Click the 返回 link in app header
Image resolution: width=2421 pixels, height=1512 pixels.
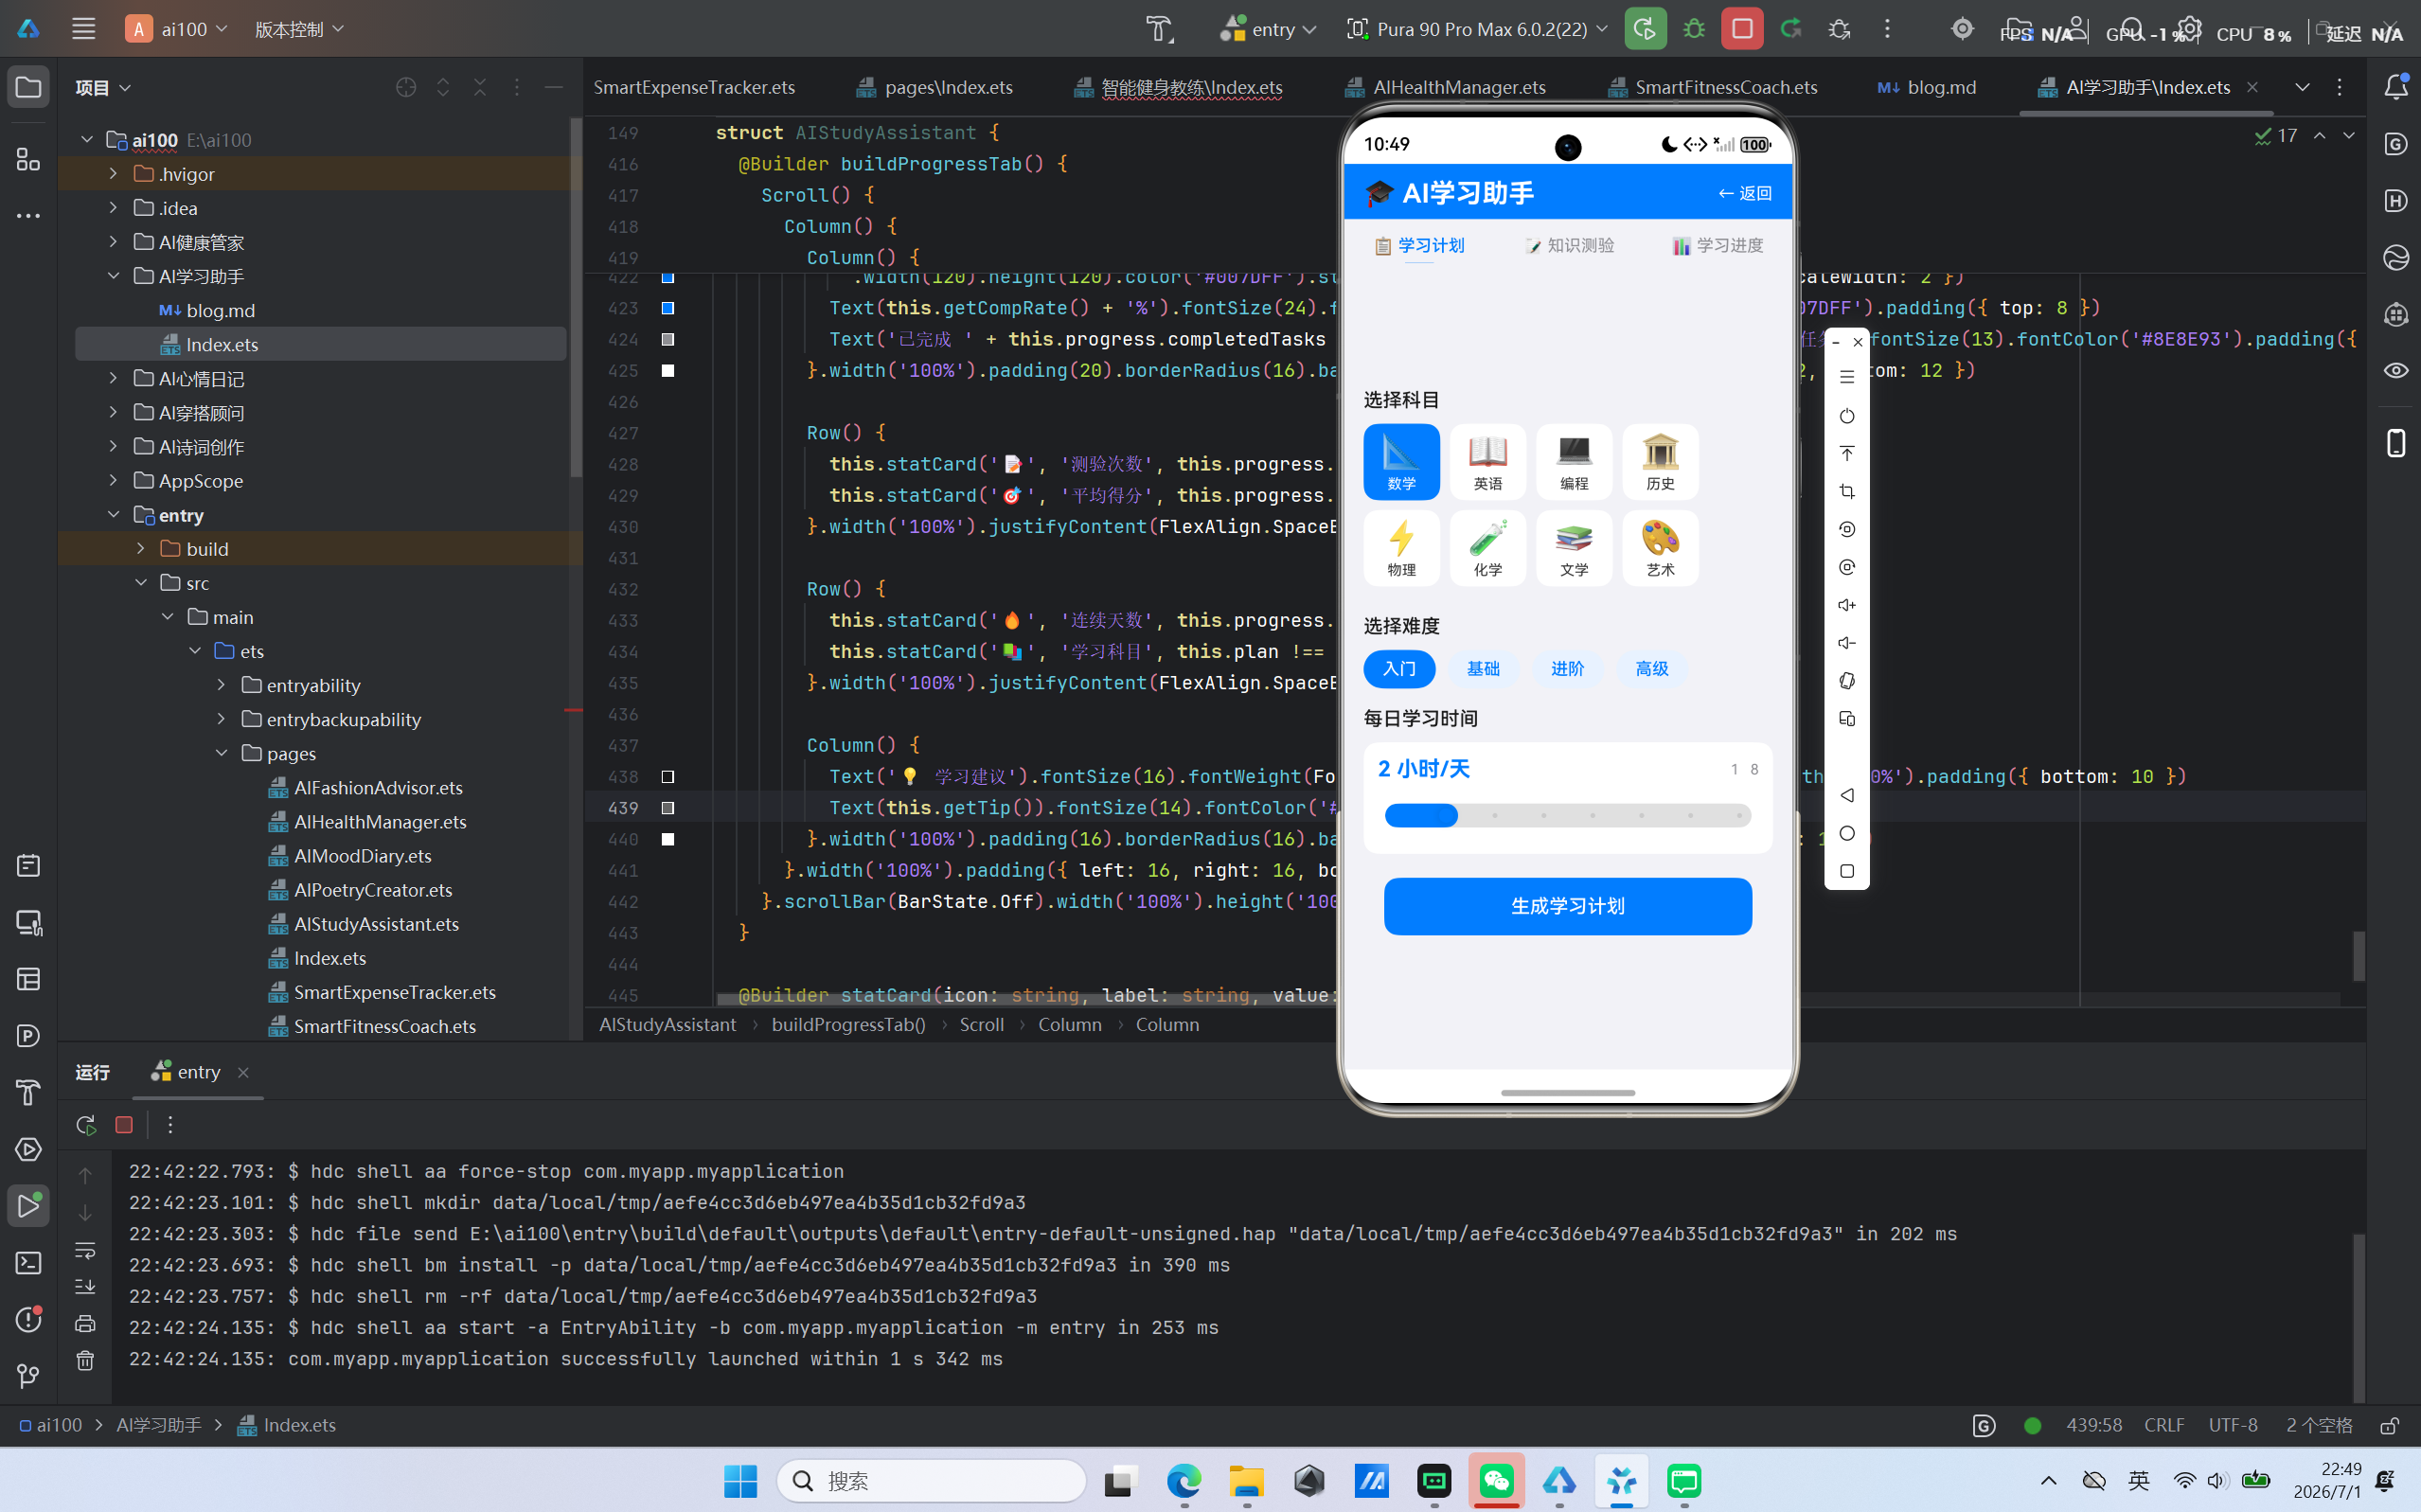point(1745,193)
